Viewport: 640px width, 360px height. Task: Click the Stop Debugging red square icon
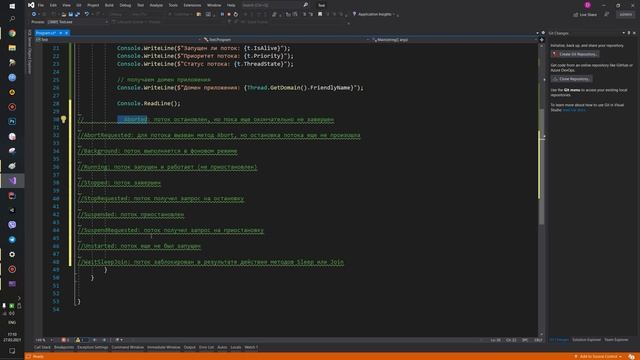click(229, 14)
